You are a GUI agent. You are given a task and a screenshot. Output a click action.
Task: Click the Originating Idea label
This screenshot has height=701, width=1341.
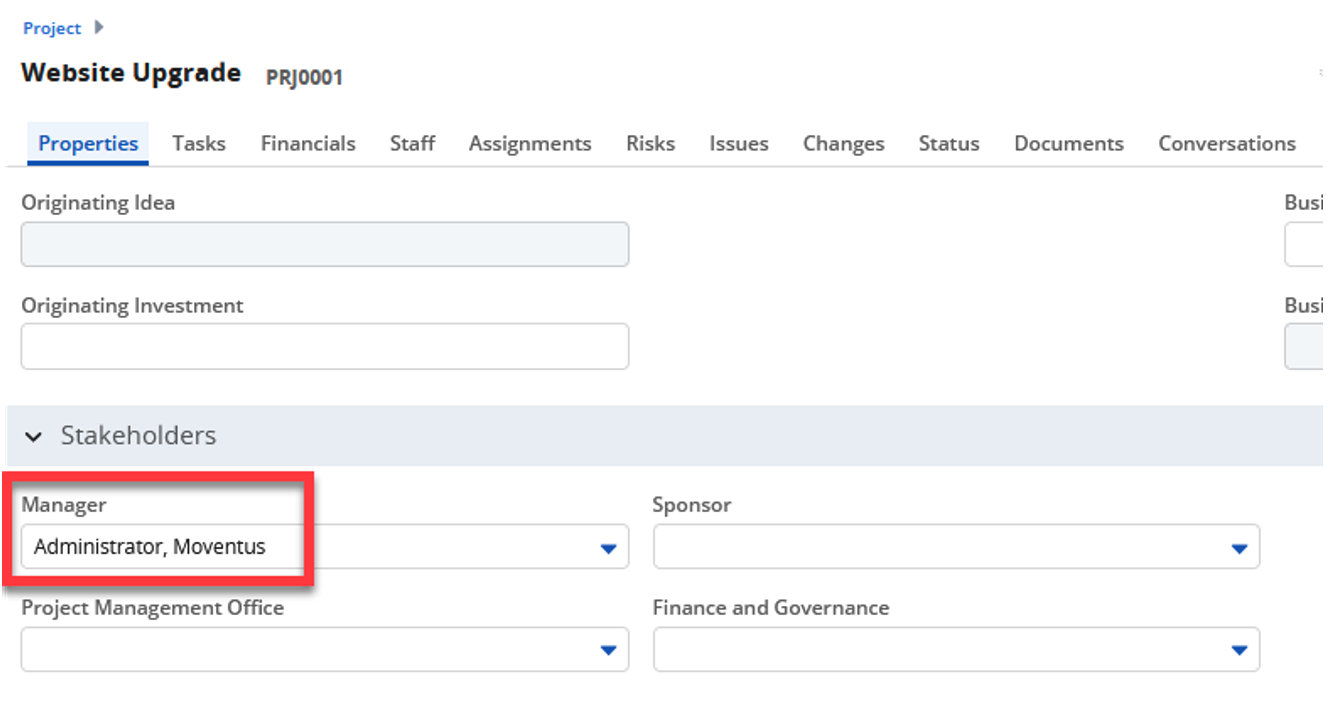tap(98, 203)
